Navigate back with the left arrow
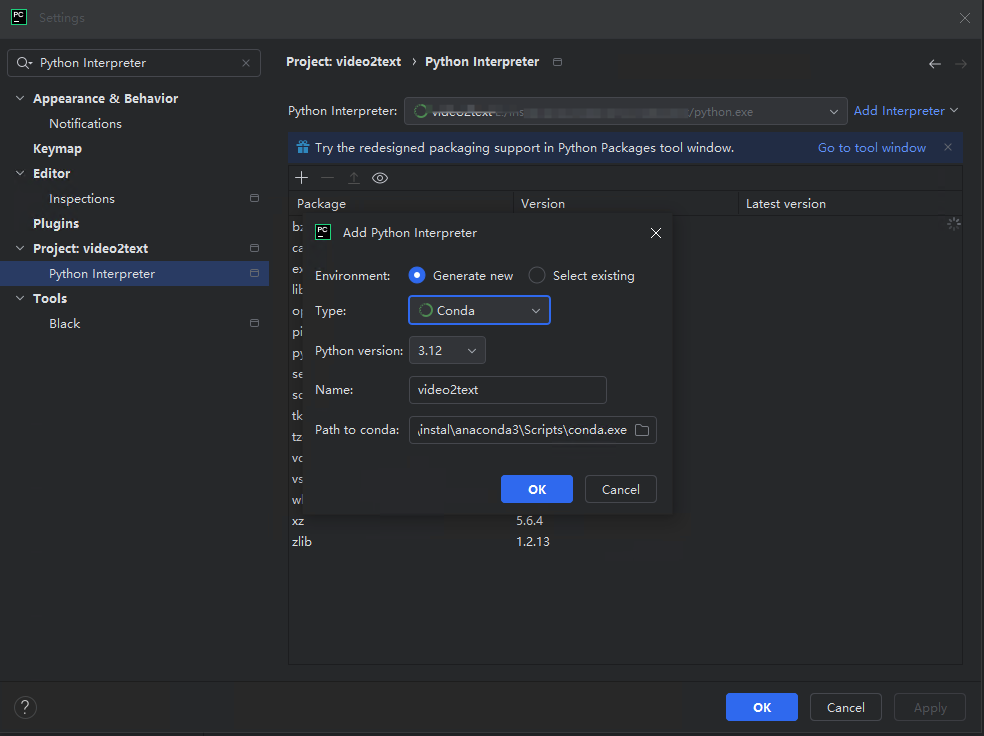This screenshot has width=984, height=736. pyautogui.click(x=935, y=63)
